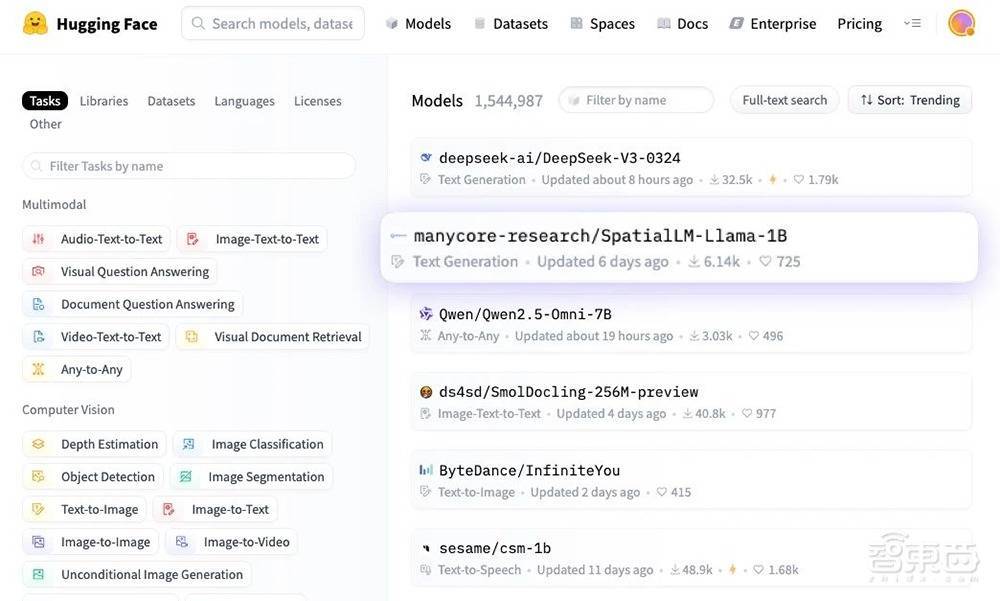Filter by Visual Question Answering task
The height and width of the screenshot is (601, 1000).
120,271
